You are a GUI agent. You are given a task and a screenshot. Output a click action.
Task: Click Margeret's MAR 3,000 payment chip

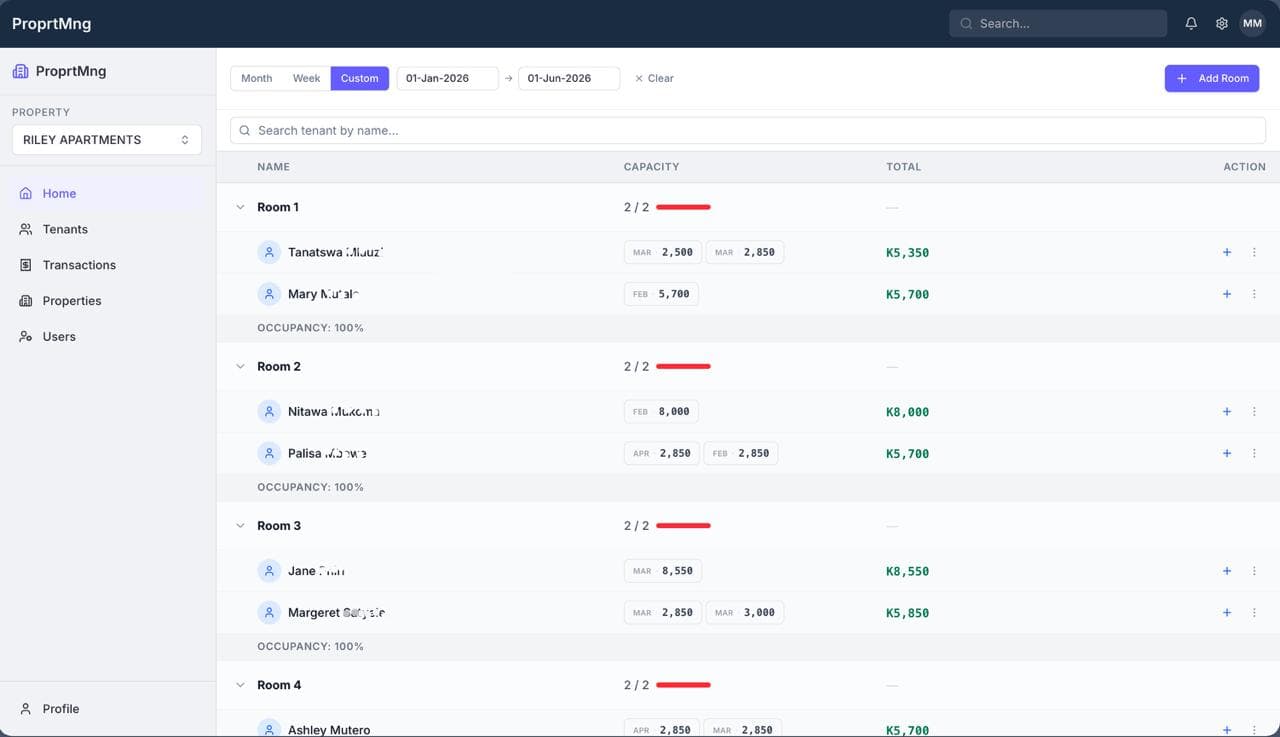coord(745,612)
